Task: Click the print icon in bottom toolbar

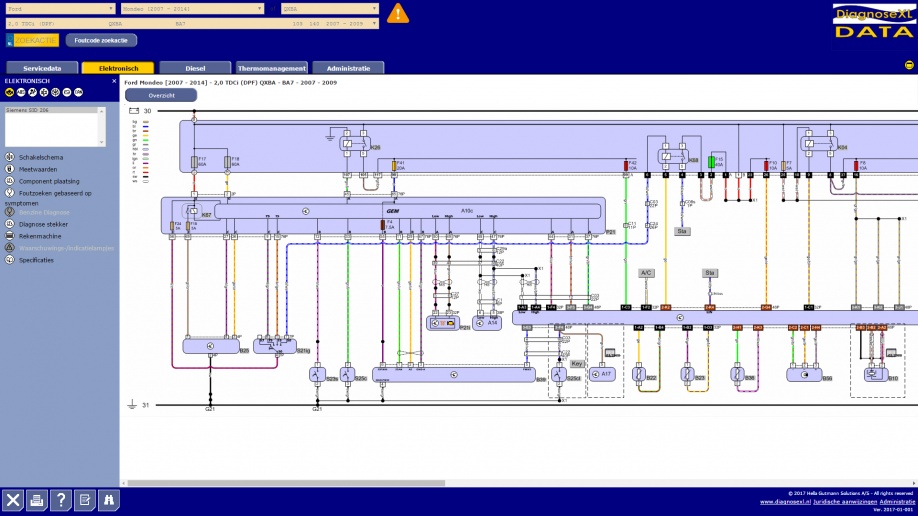Action: click(x=36, y=500)
